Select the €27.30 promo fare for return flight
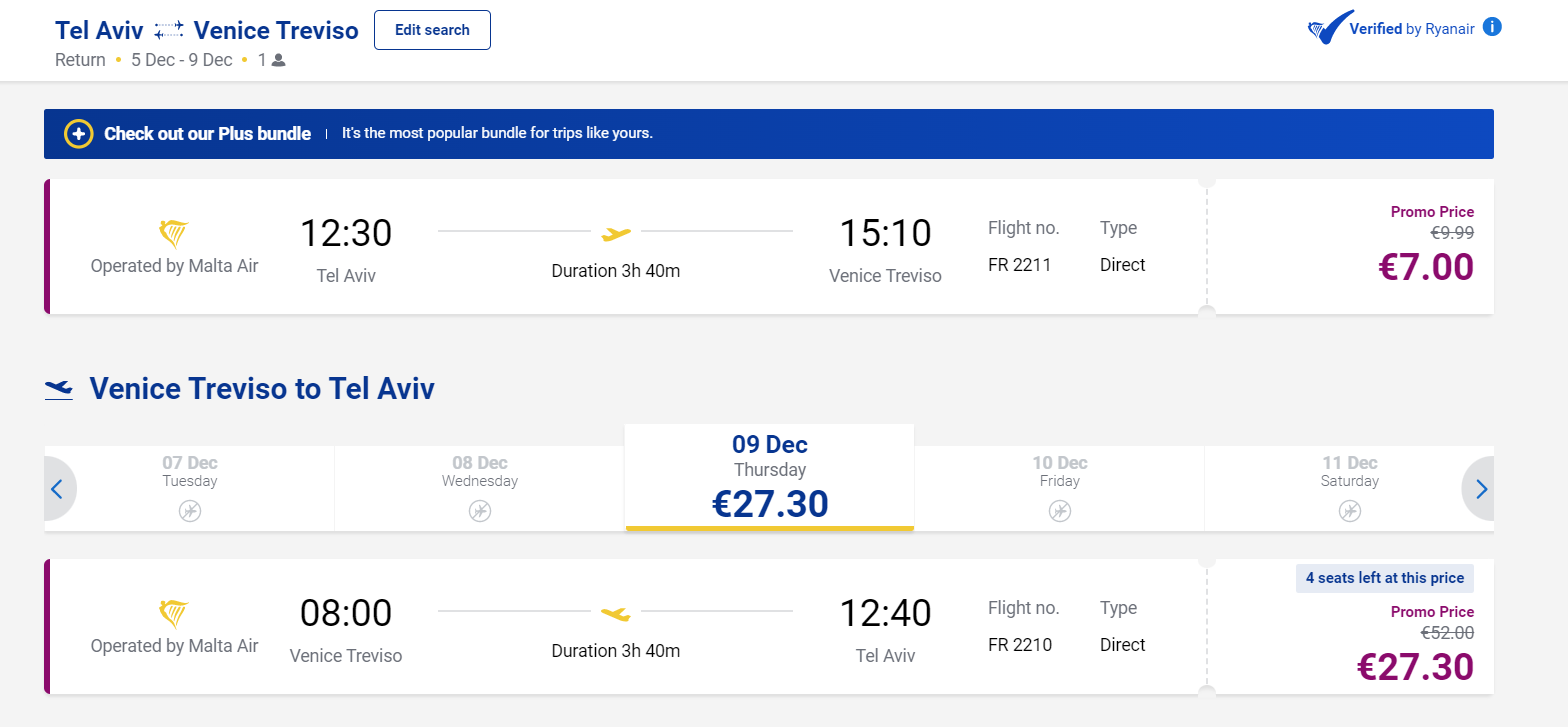 (x=1415, y=667)
